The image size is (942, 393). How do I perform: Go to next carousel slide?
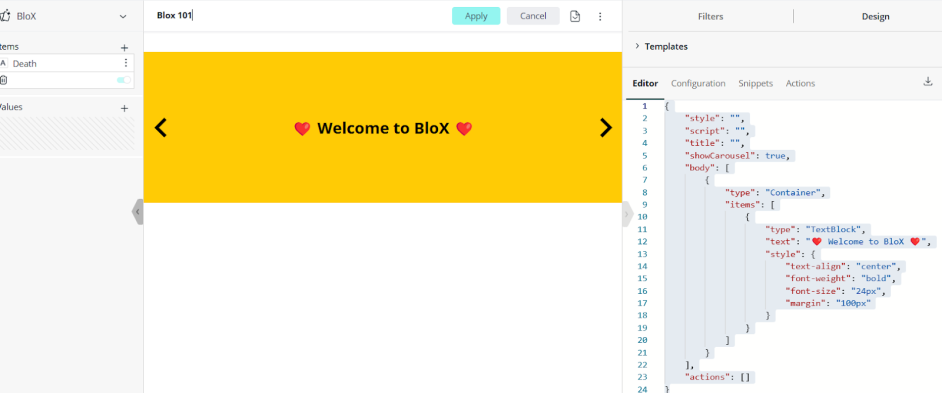click(x=606, y=127)
